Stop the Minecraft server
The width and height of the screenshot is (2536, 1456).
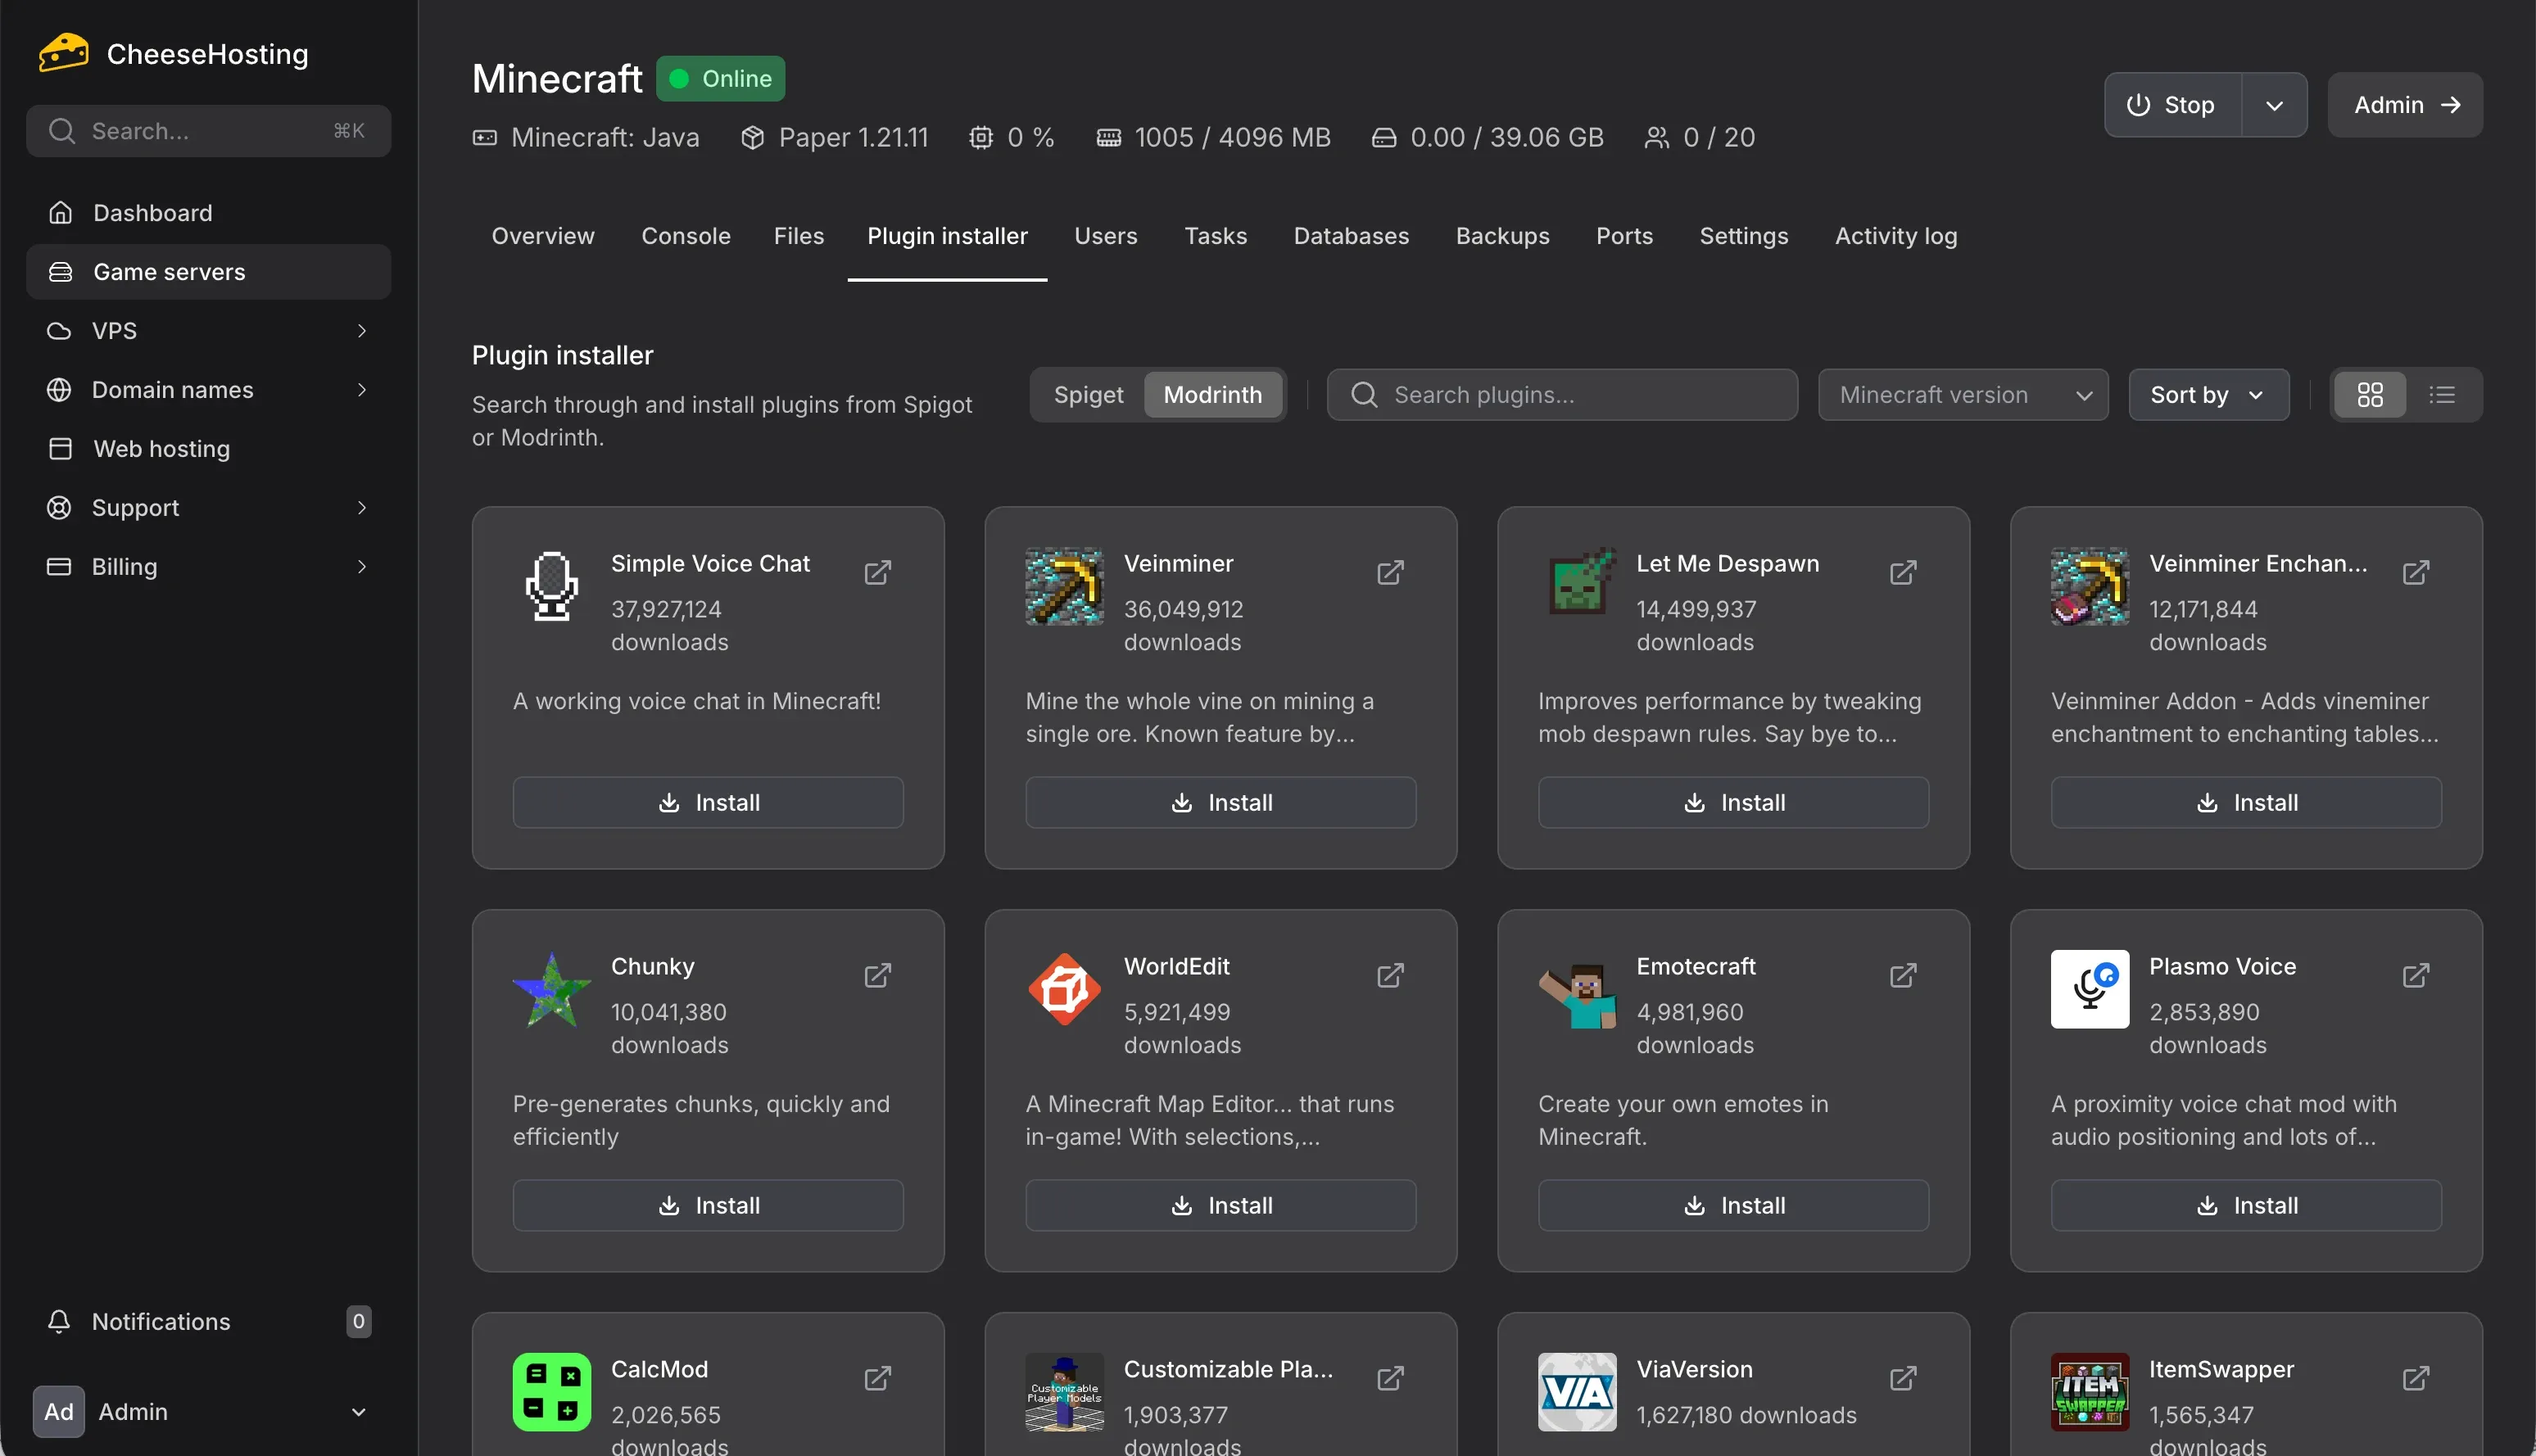[2172, 104]
